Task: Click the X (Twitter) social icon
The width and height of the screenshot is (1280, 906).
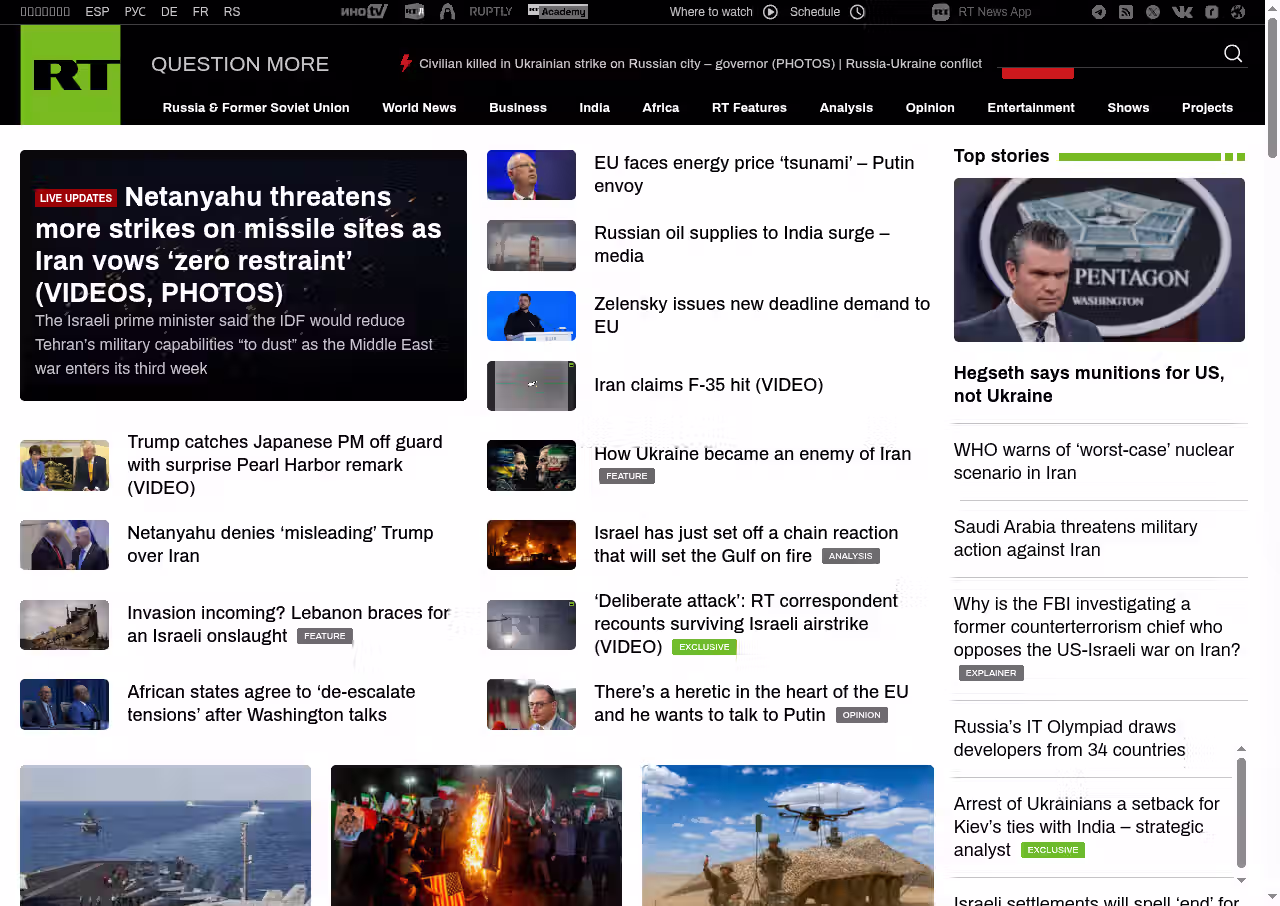Action: 1153,12
